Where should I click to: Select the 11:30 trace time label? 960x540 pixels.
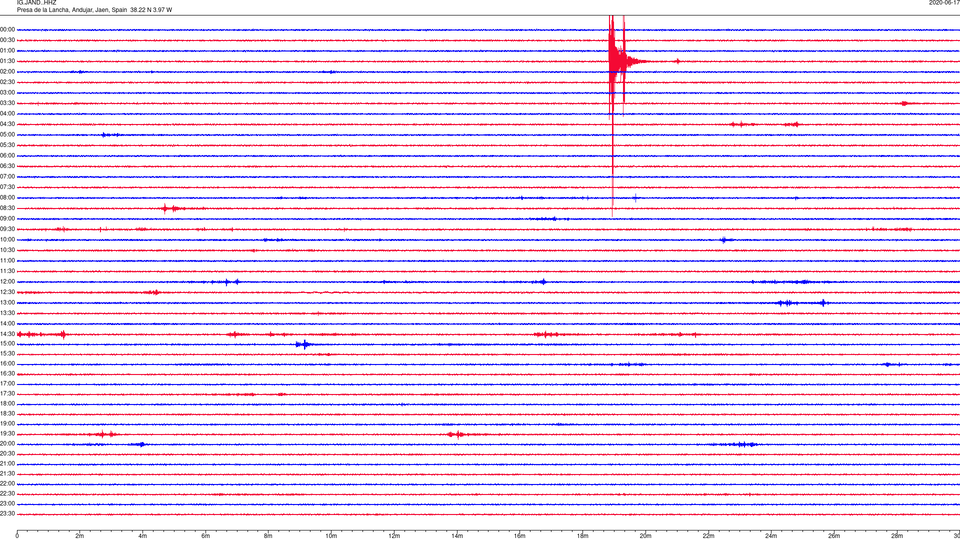[7, 271]
